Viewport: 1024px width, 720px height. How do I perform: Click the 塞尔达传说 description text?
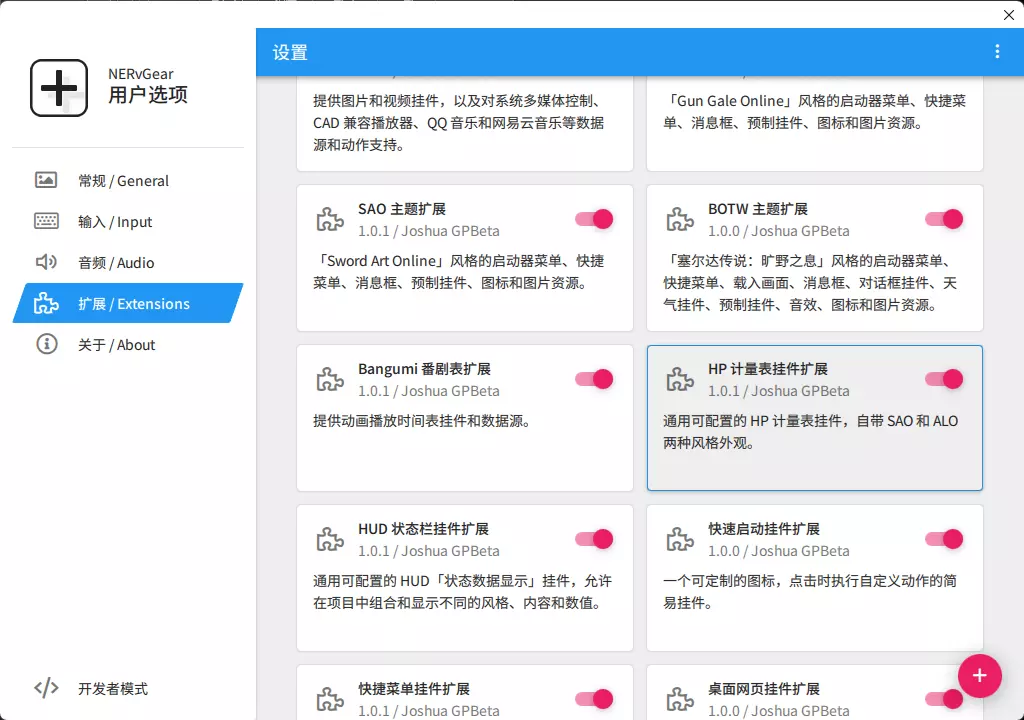[810, 283]
